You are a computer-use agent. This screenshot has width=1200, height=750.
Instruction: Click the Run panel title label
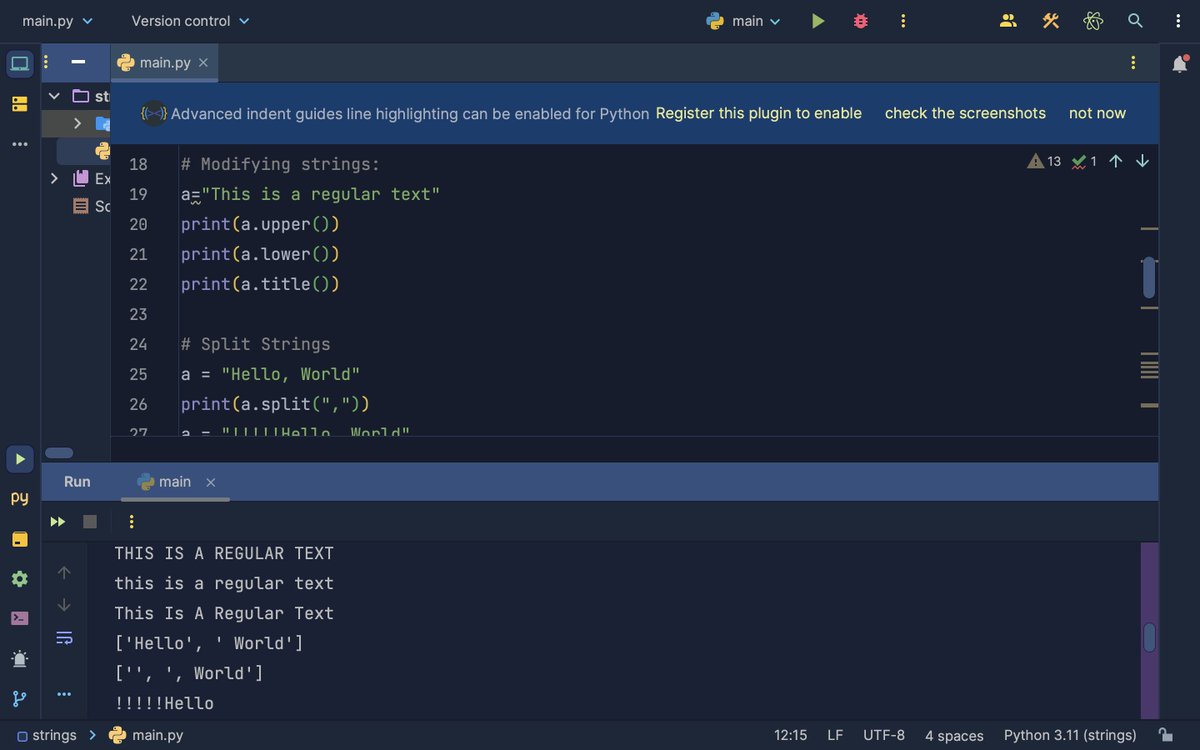(x=77, y=482)
